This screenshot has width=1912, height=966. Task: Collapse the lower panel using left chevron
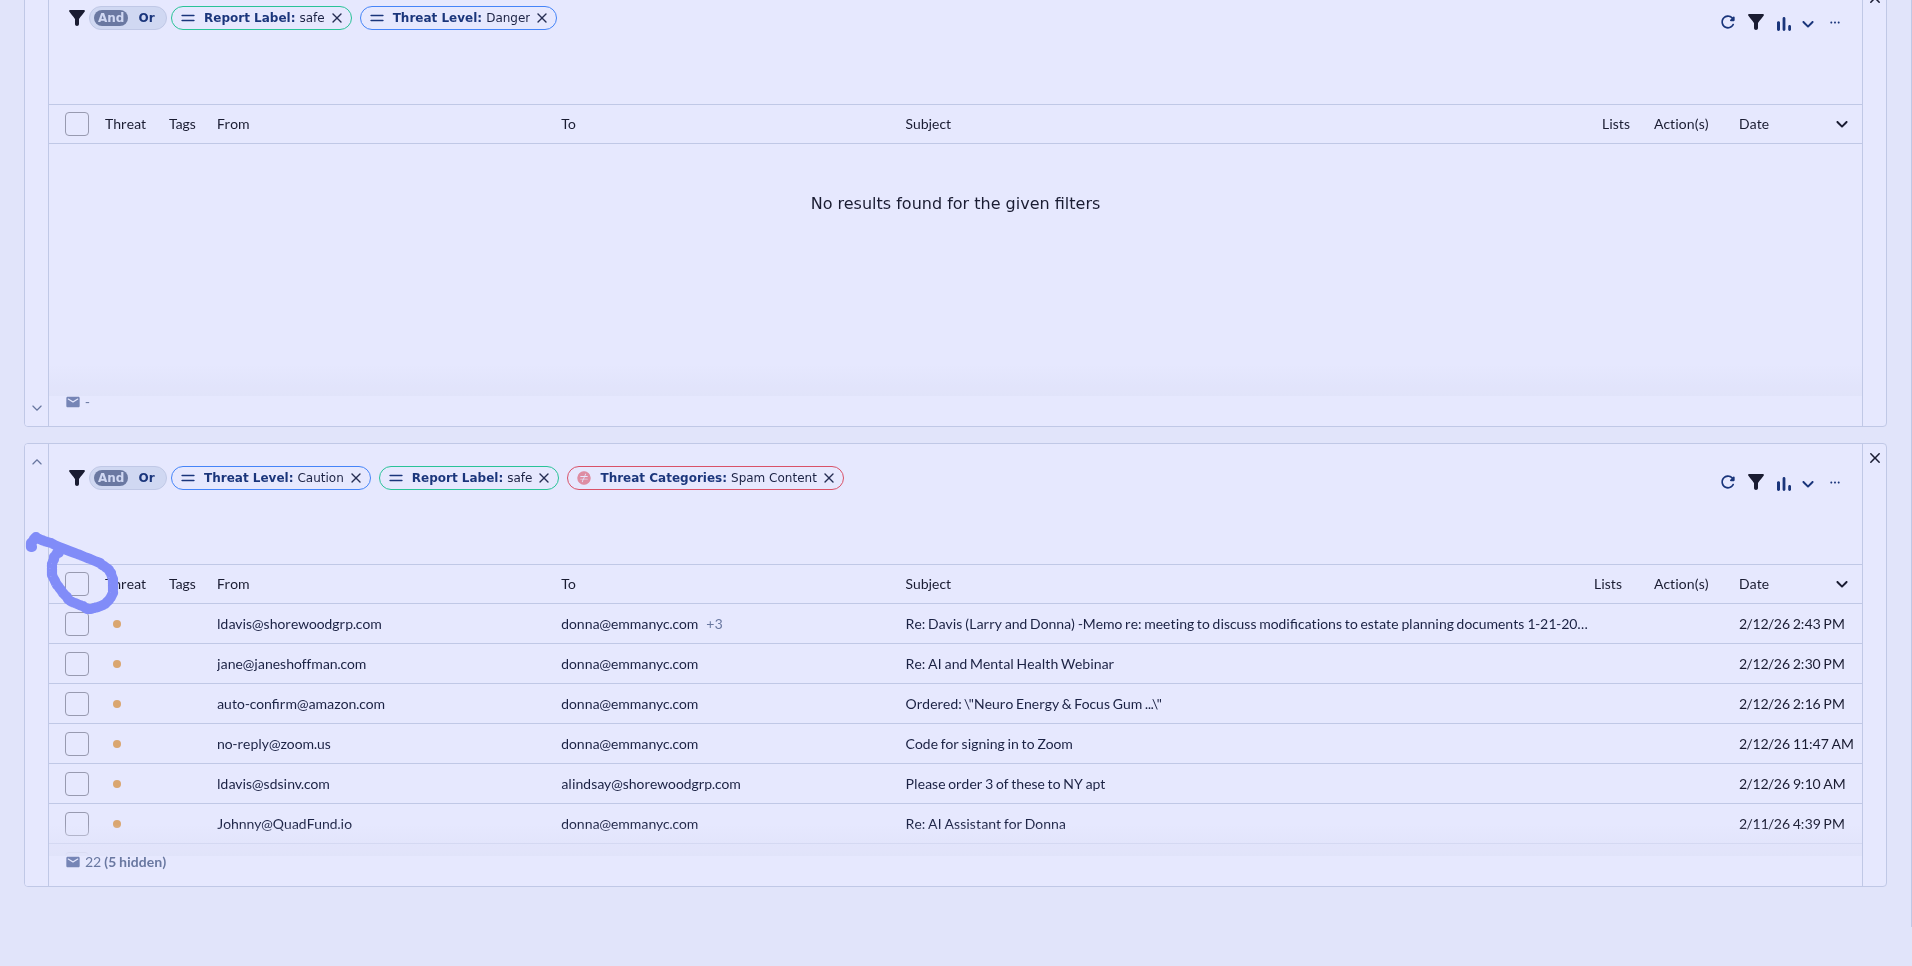37,462
